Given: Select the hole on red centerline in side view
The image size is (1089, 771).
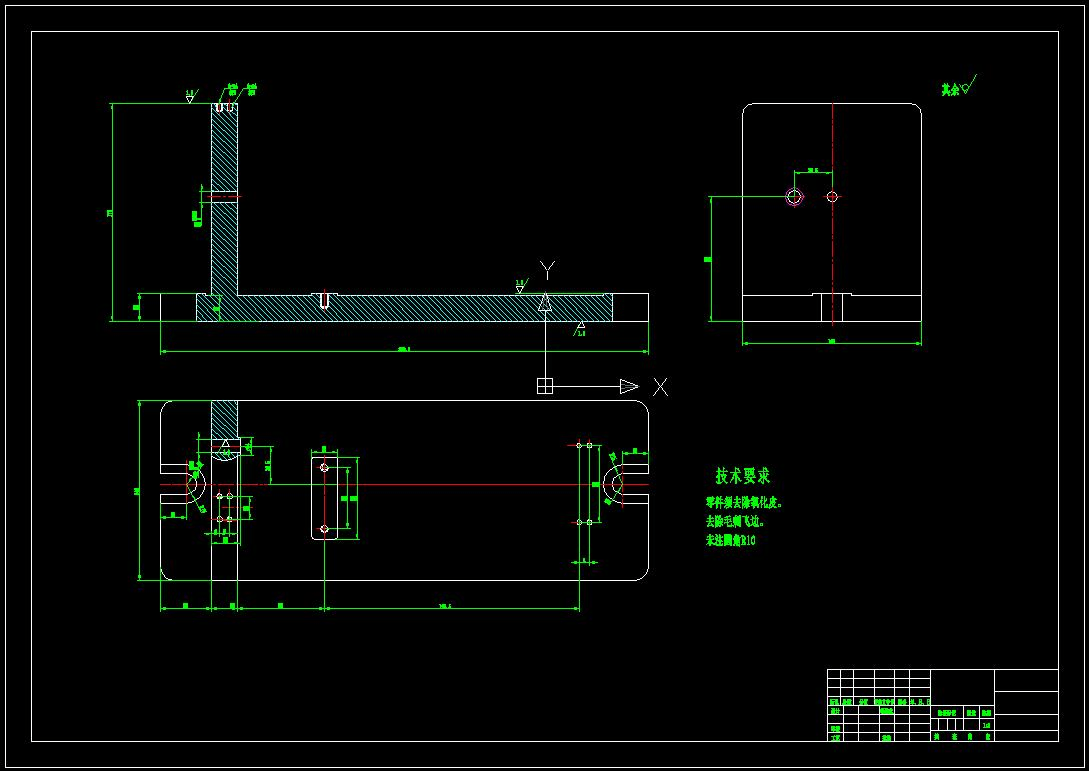Looking at the screenshot, I should tap(833, 197).
